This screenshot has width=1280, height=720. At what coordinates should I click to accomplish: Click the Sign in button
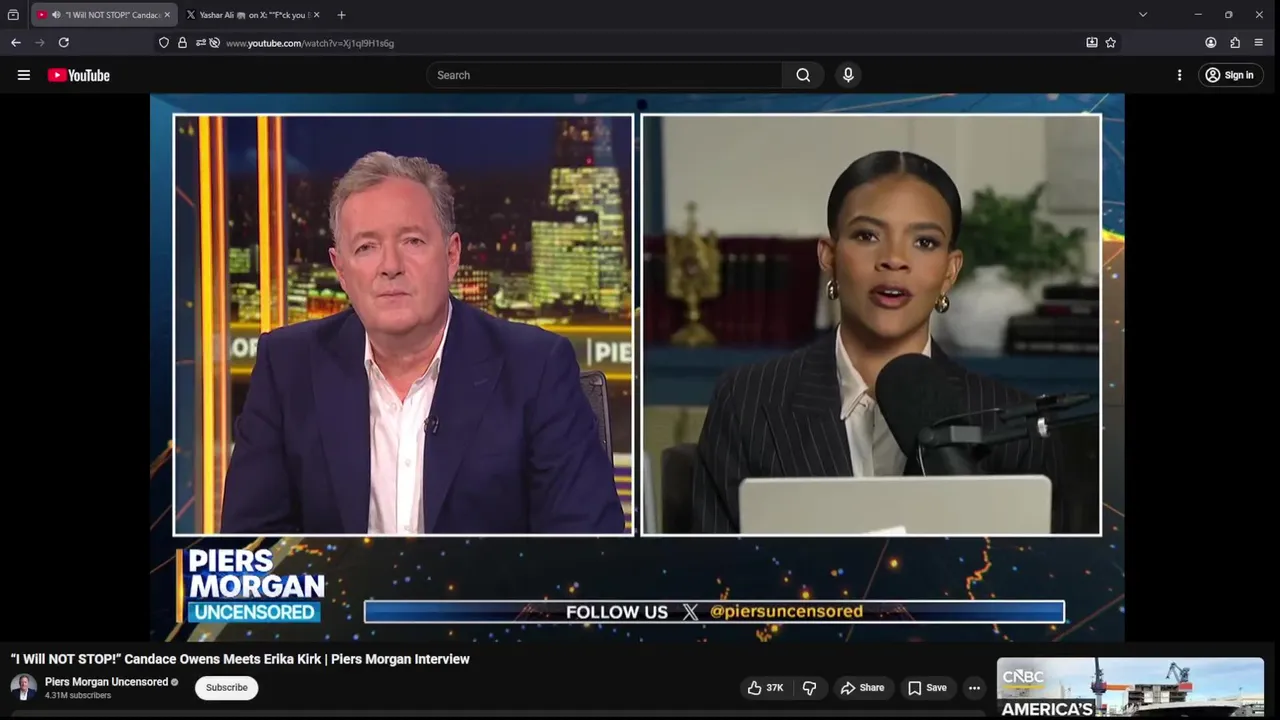tap(1230, 75)
